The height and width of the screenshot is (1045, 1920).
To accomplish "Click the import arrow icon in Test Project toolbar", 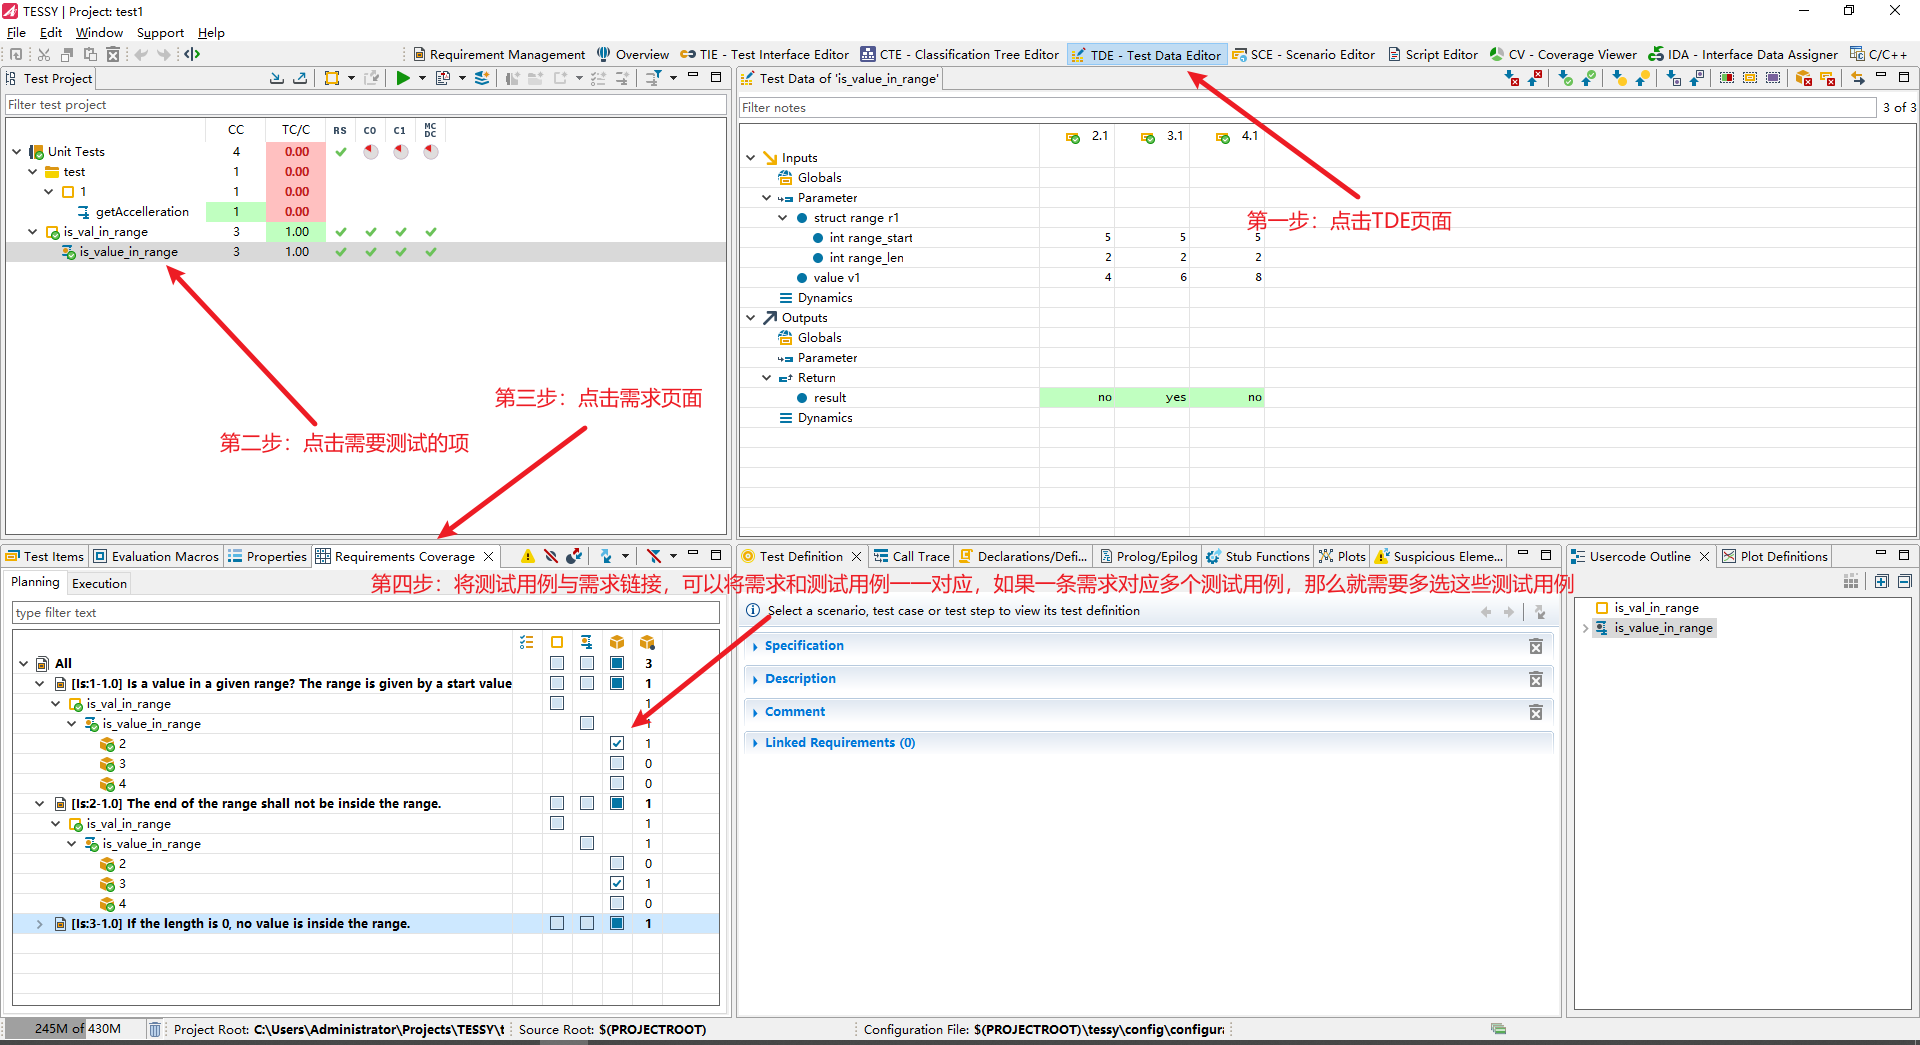I will 277,78.
